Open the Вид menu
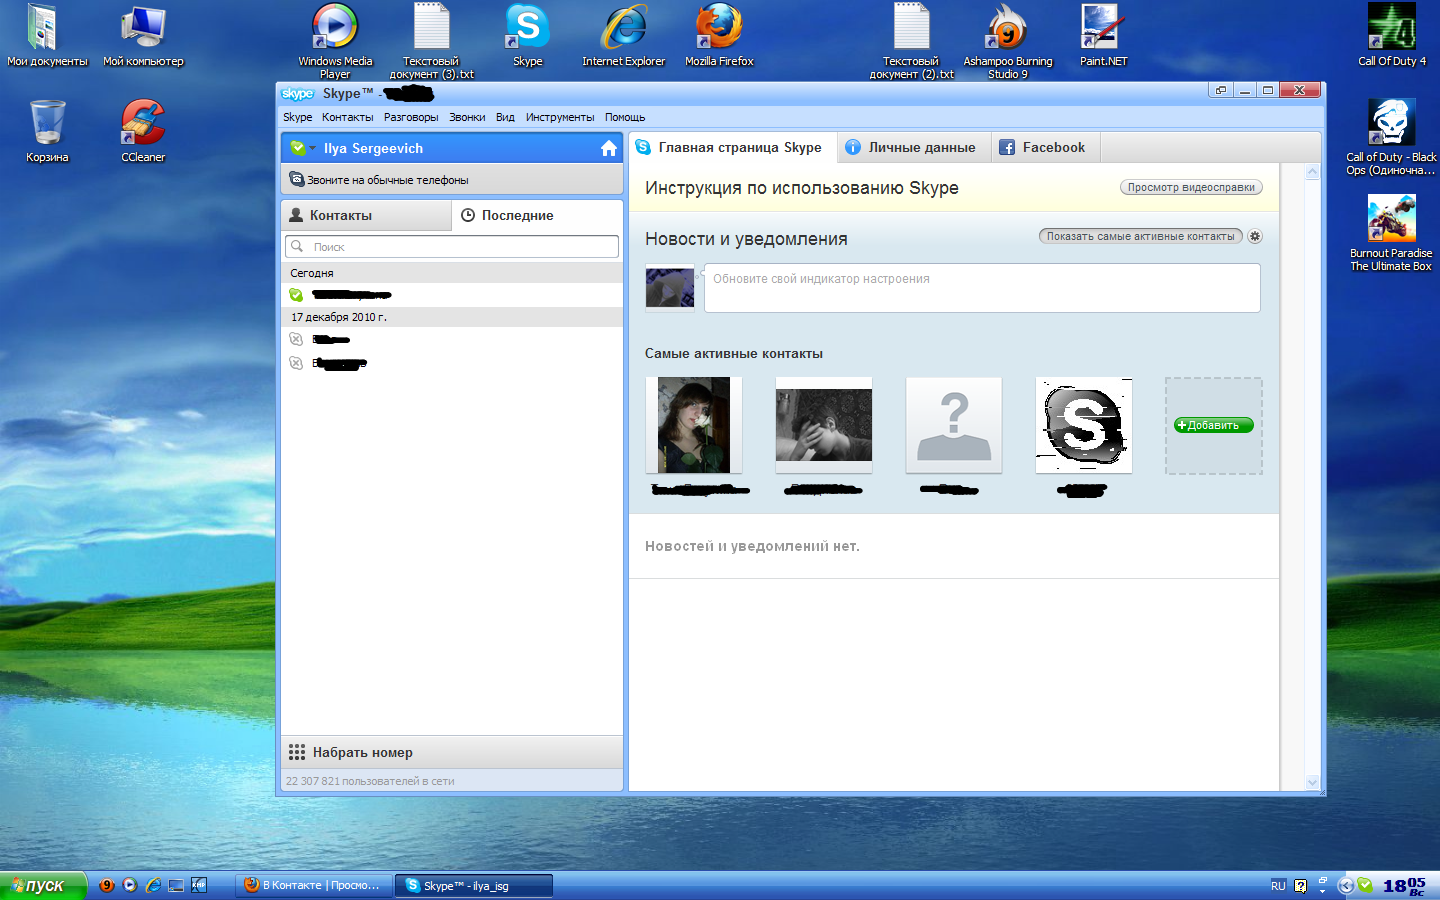 tap(505, 117)
